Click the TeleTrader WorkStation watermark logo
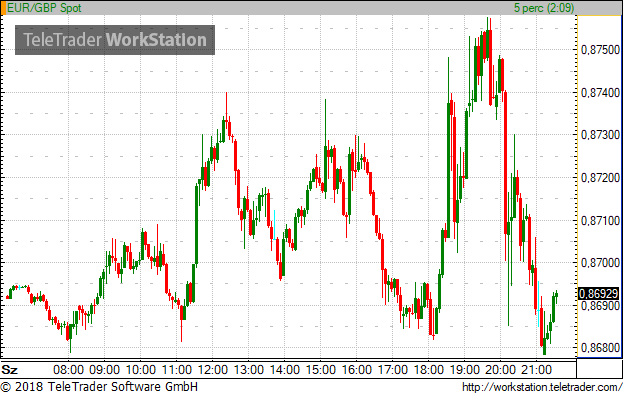The width and height of the screenshot is (623, 396). point(115,40)
